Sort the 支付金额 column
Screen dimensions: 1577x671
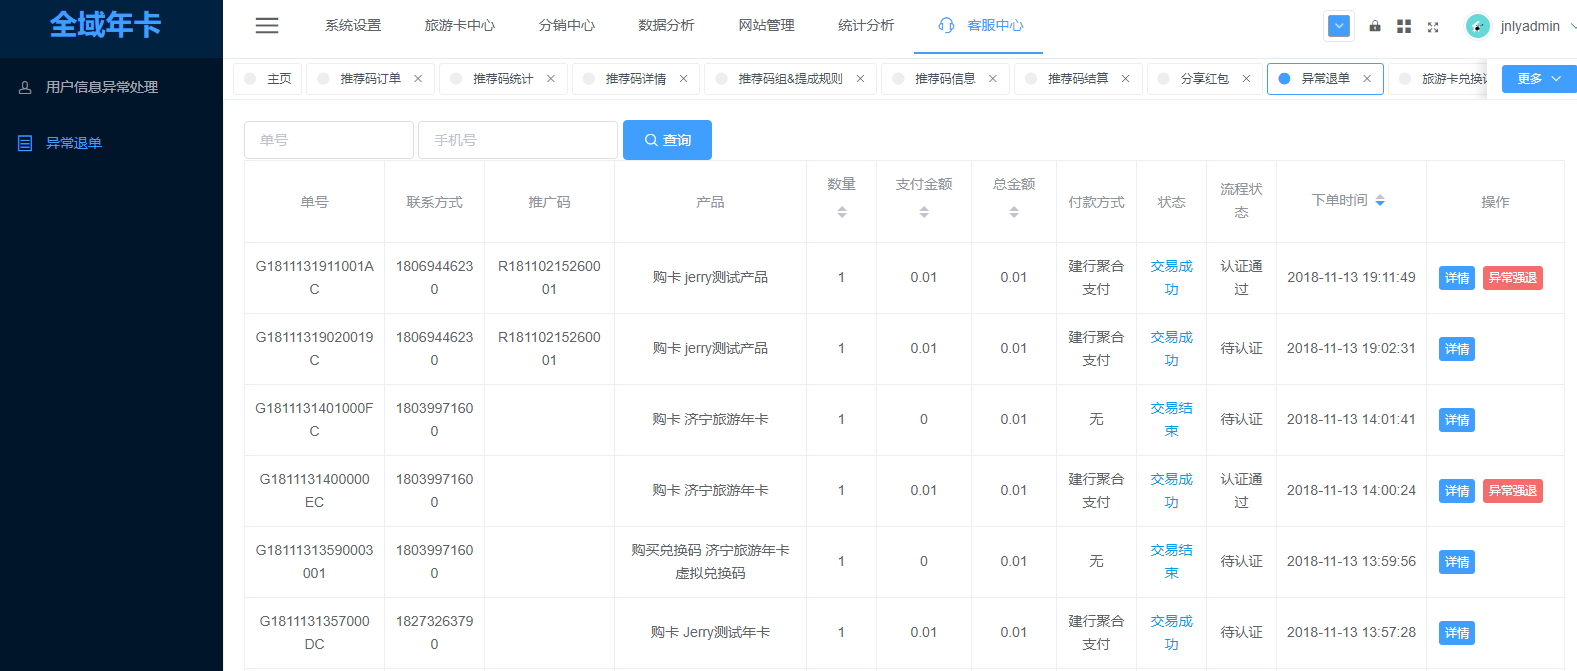[924, 212]
